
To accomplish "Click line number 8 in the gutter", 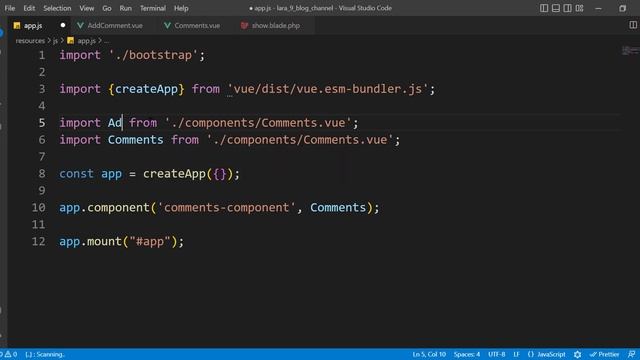I will [x=42, y=173].
